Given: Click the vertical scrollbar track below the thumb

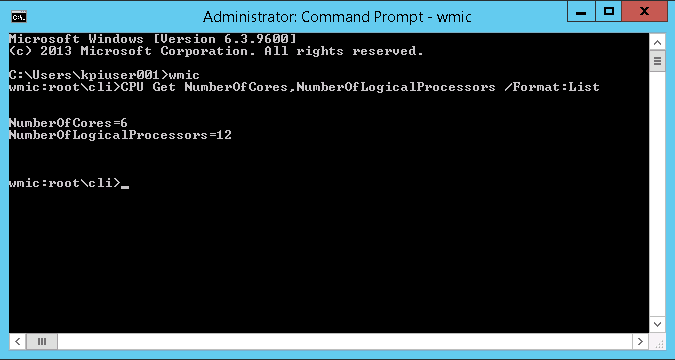Looking at the screenshot, I should click(657, 193).
